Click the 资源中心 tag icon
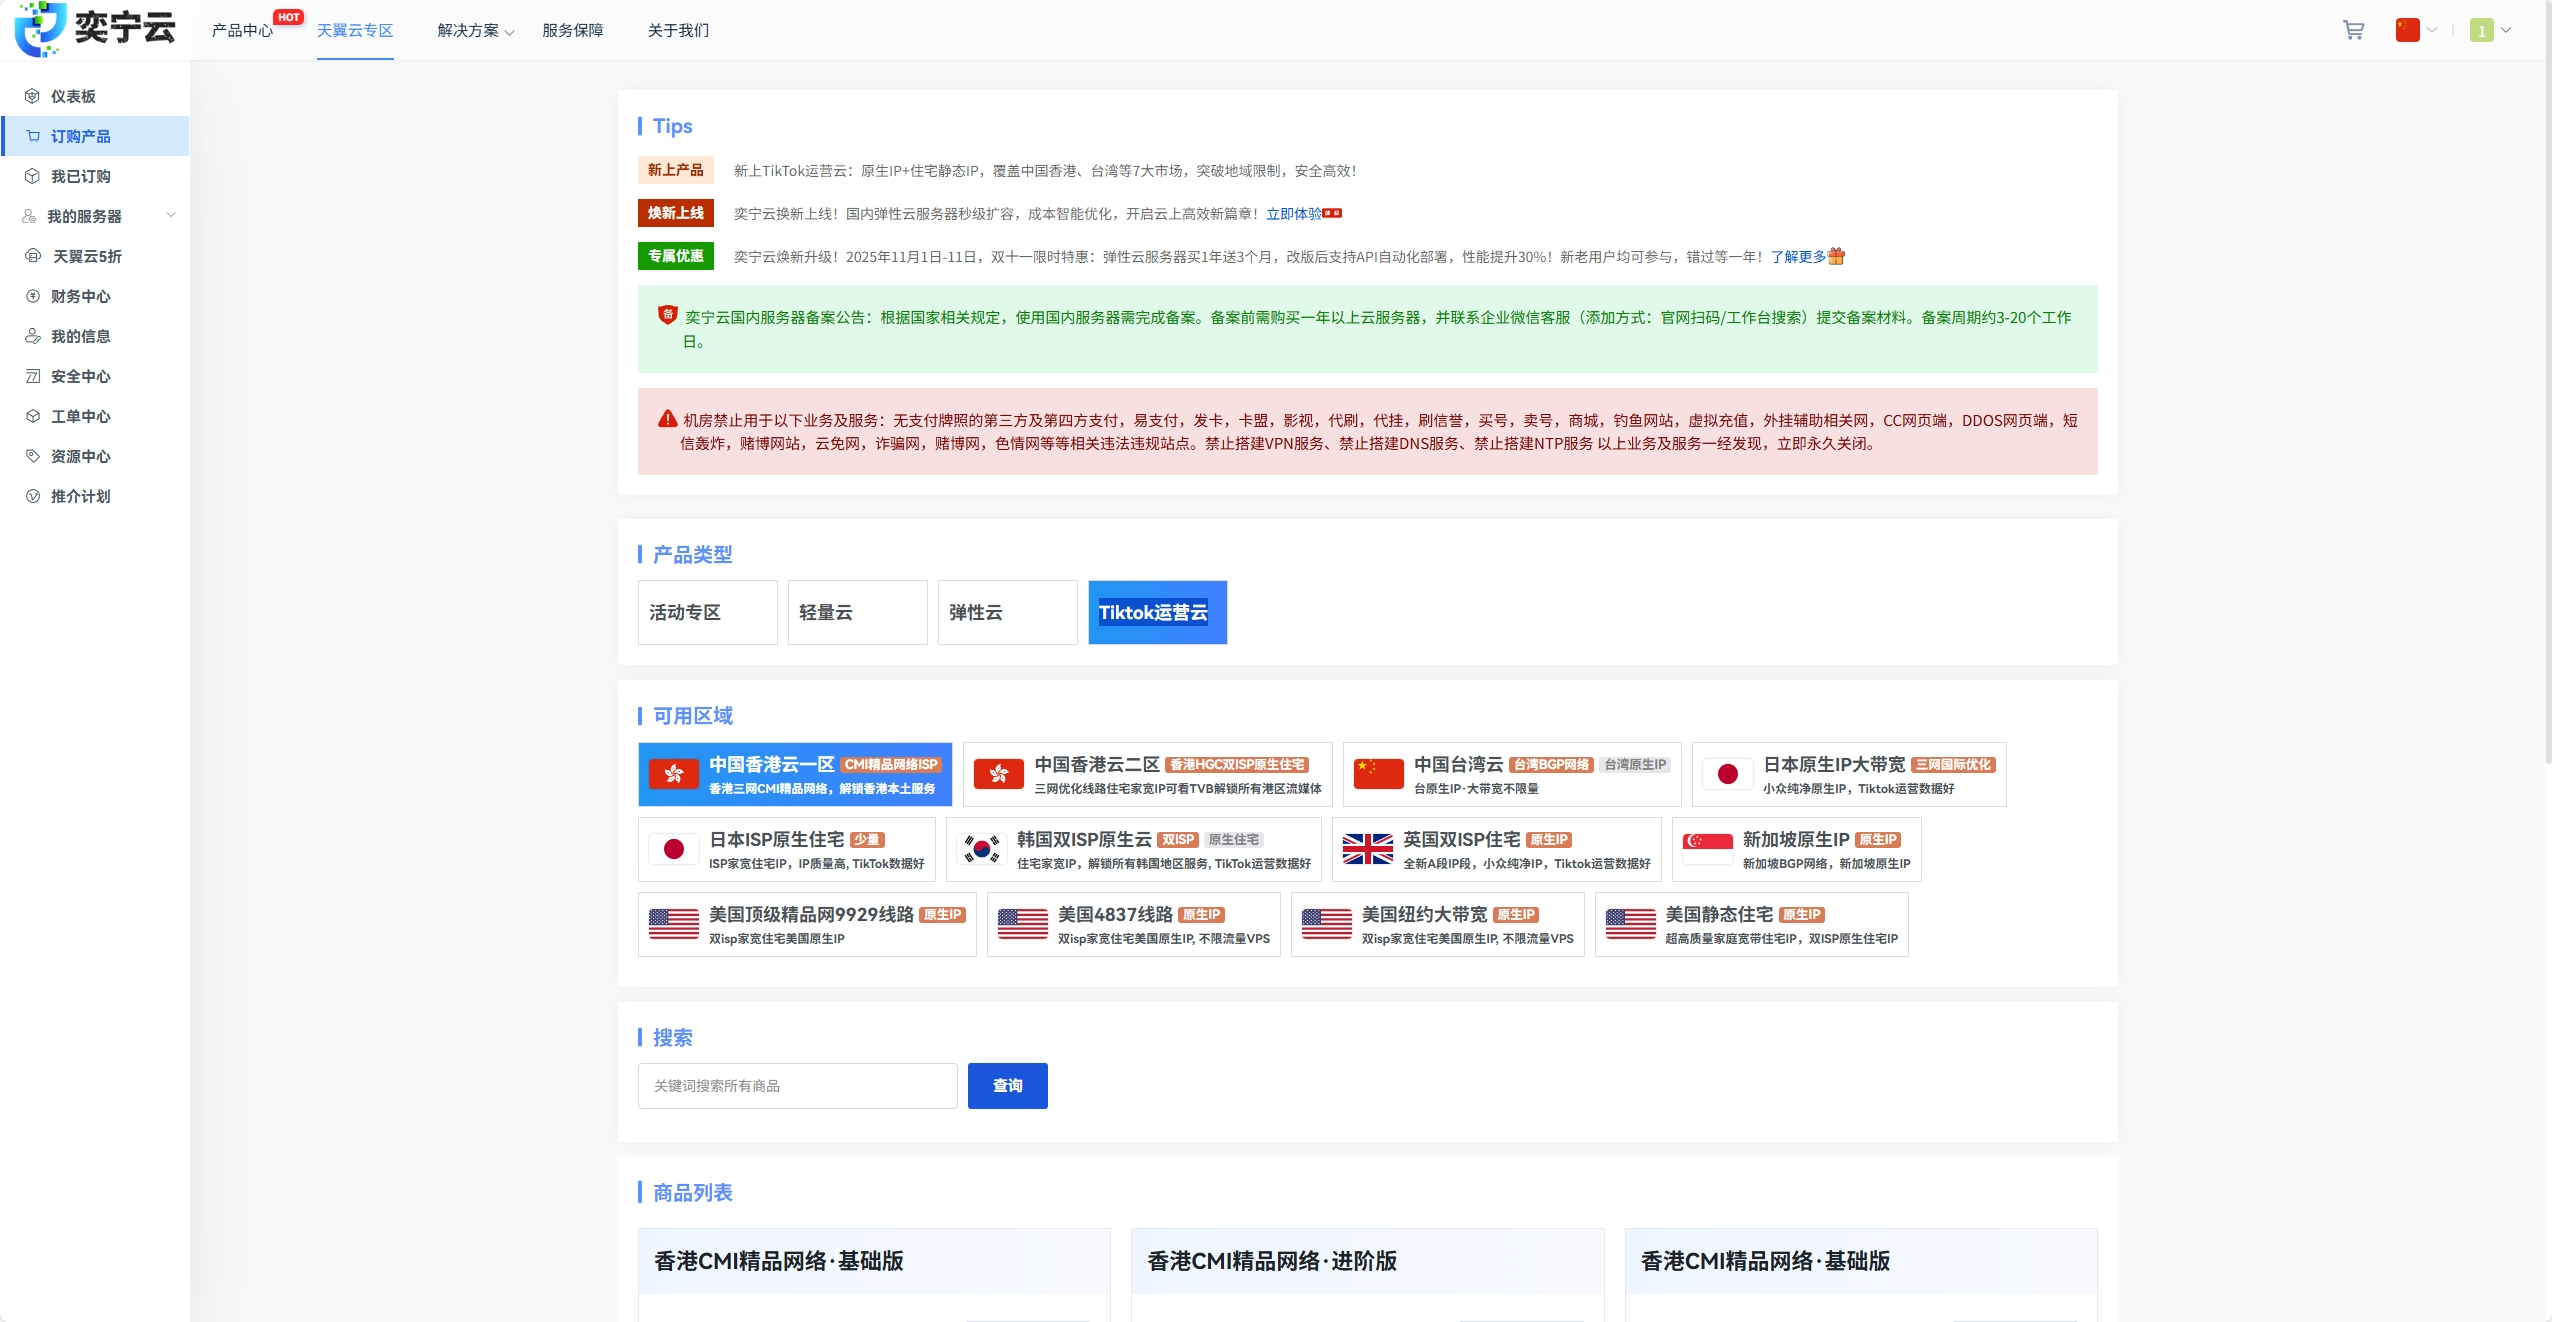 pos(32,456)
